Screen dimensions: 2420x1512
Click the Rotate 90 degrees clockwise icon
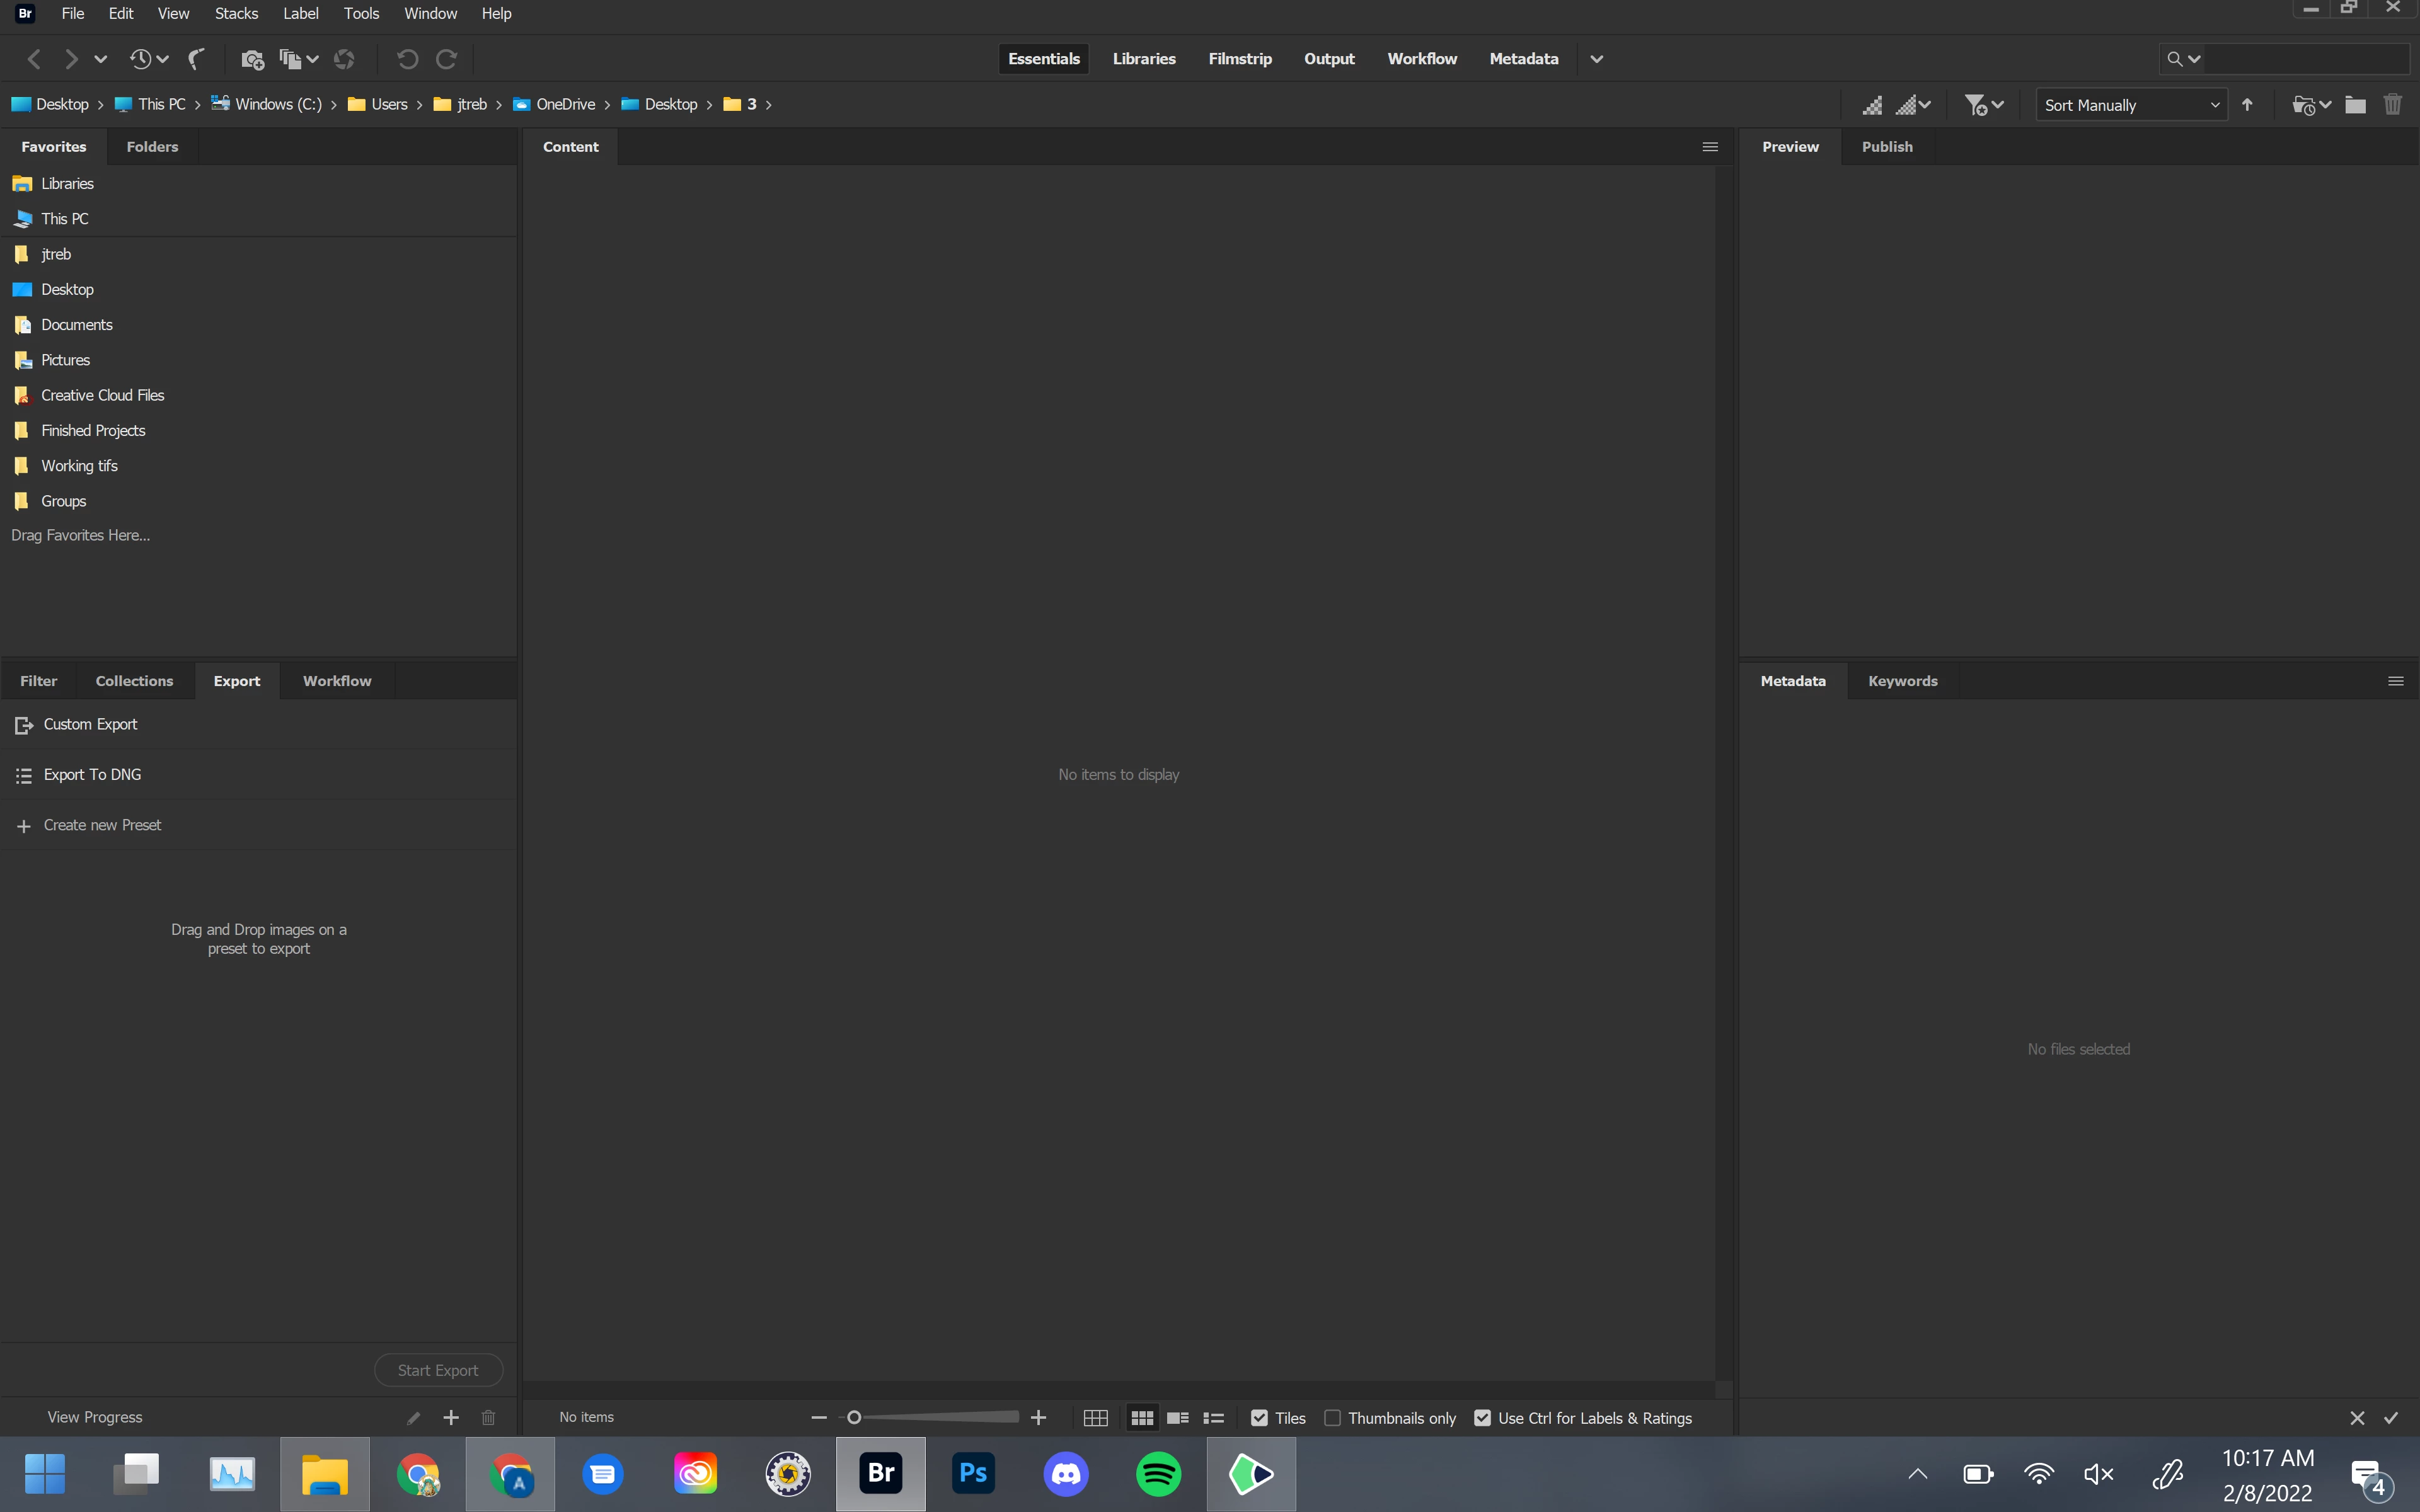[447, 59]
